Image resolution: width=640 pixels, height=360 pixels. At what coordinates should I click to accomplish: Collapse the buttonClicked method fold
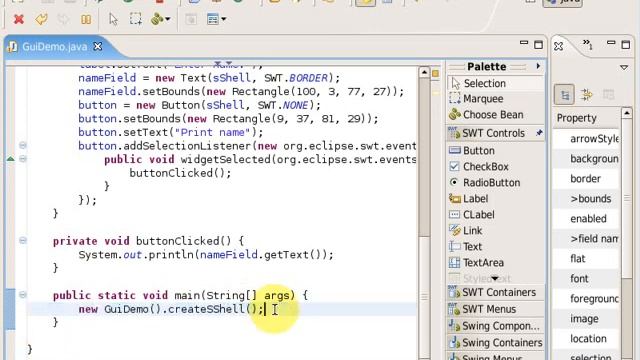(23, 240)
